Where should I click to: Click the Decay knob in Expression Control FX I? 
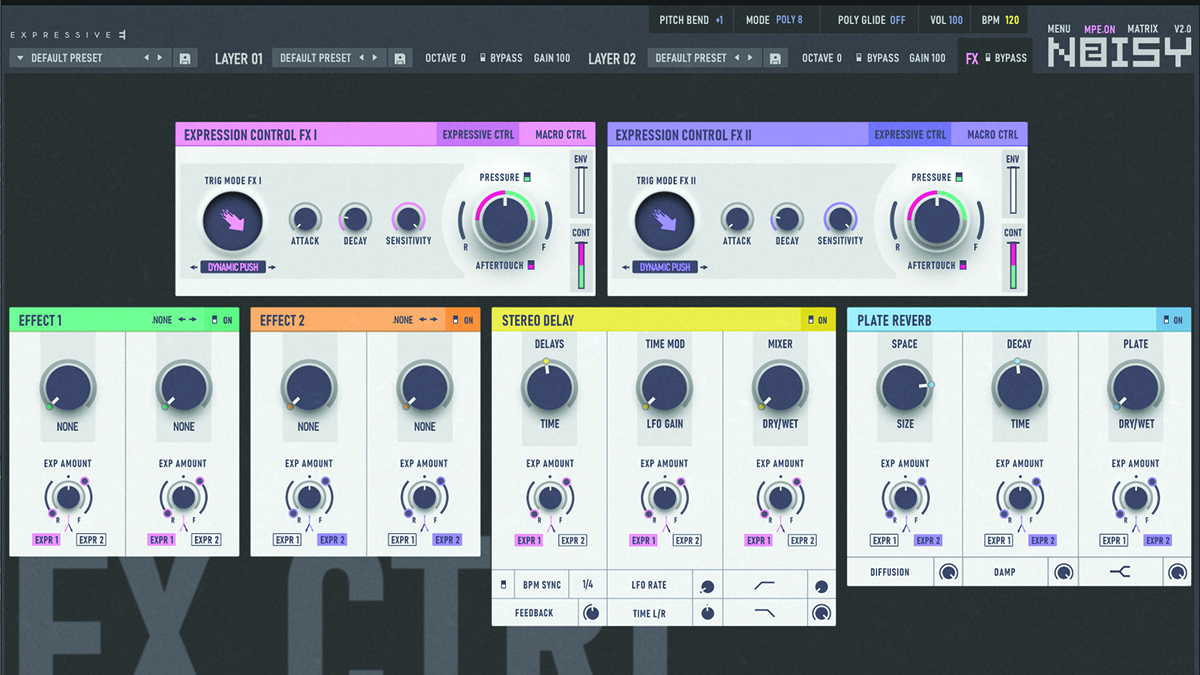click(x=355, y=217)
